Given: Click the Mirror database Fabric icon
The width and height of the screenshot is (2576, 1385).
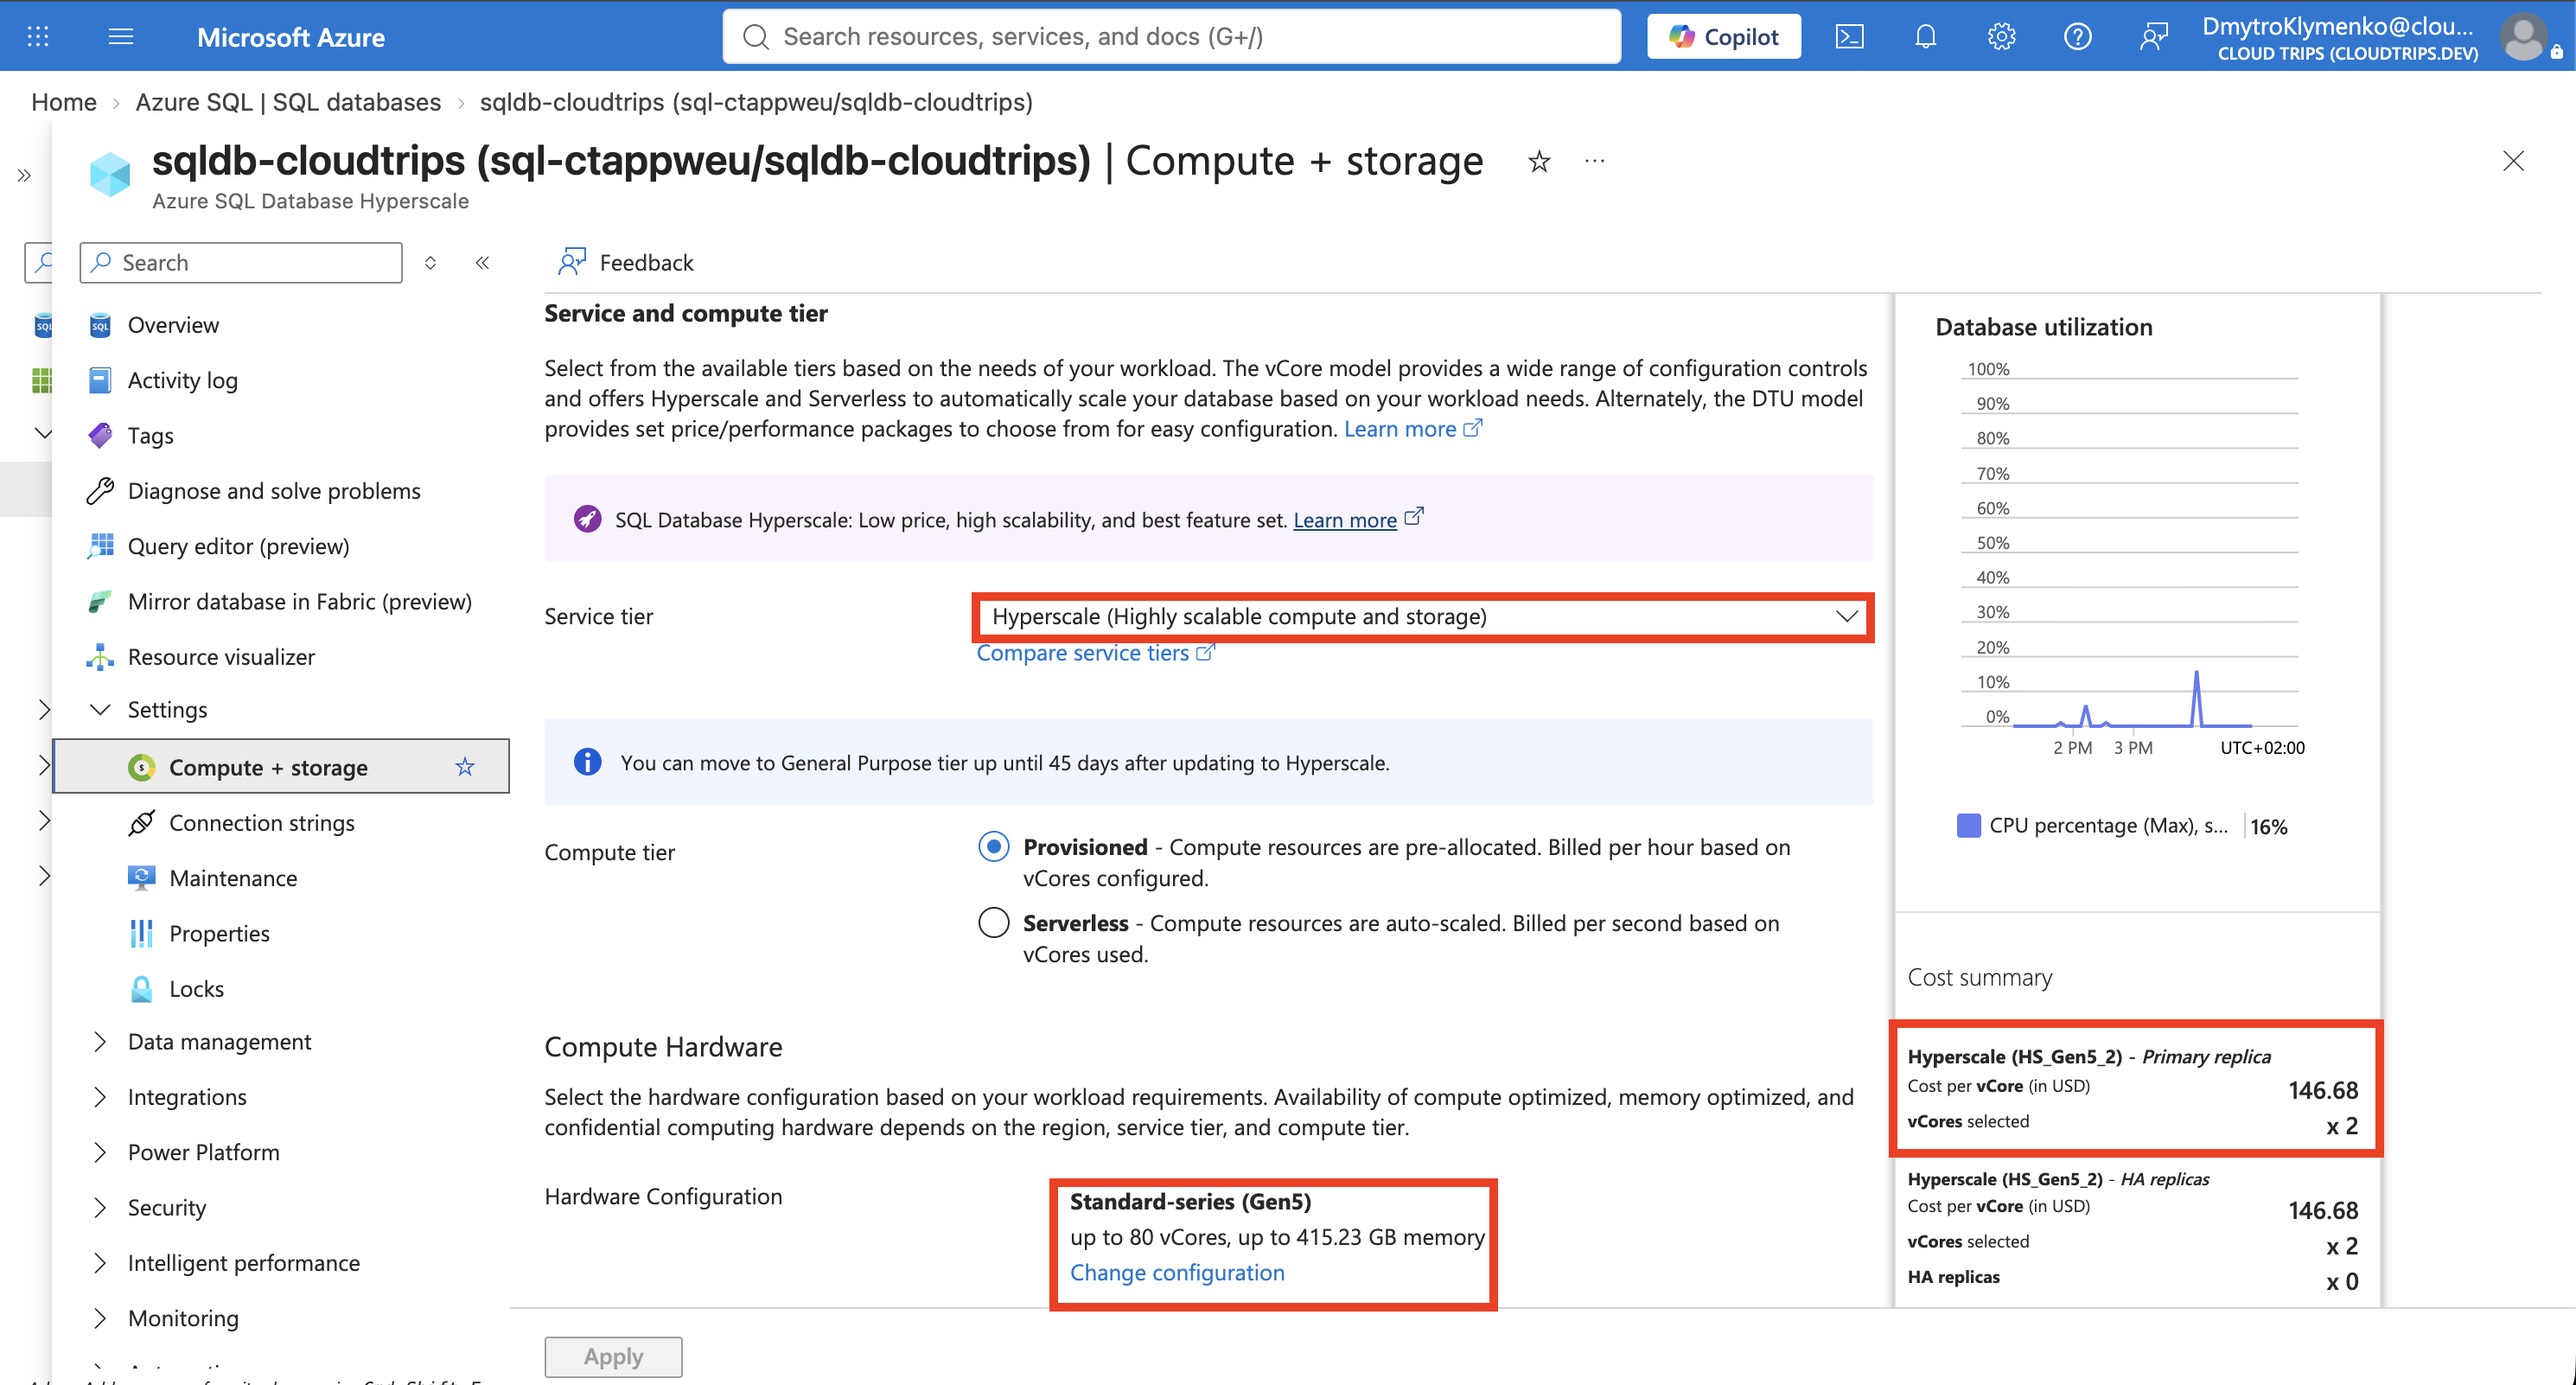Looking at the screenshot, I should tap(100, 601).
